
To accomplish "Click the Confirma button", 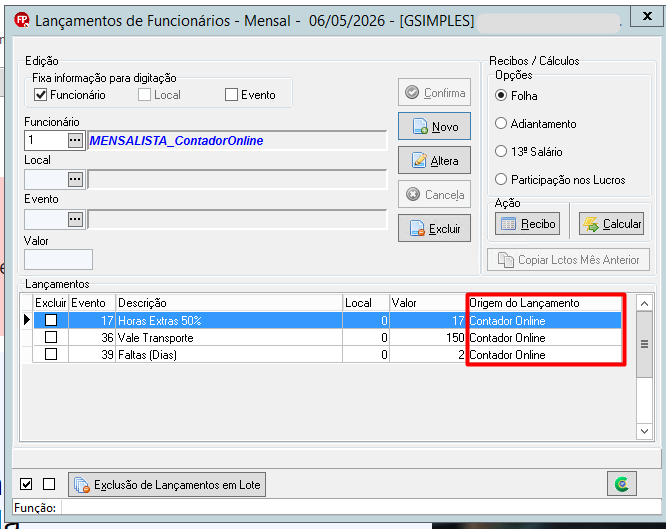I will tap(434, 92).
